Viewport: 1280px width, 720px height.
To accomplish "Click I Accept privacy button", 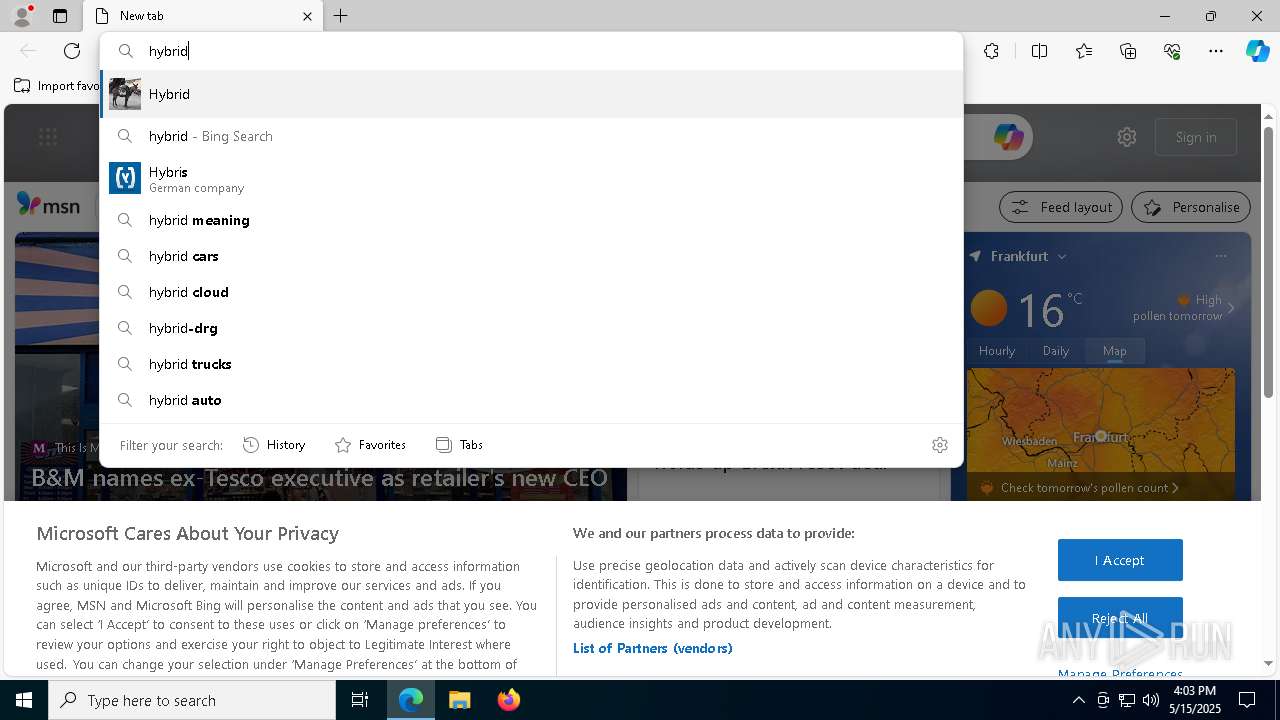I will [1120, 560].
